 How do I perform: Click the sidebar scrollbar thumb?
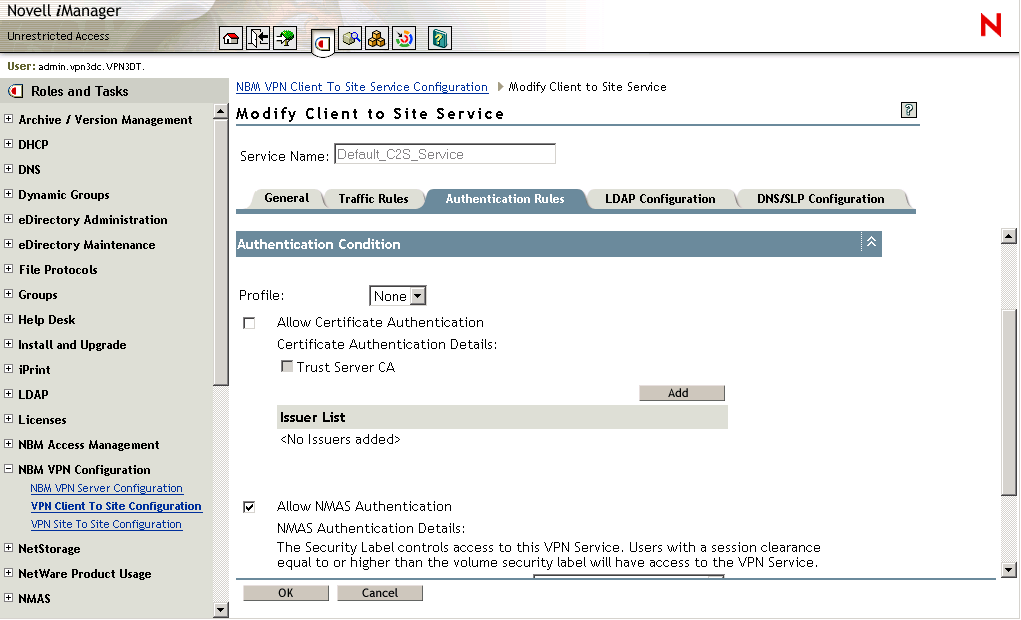(221, 252)
